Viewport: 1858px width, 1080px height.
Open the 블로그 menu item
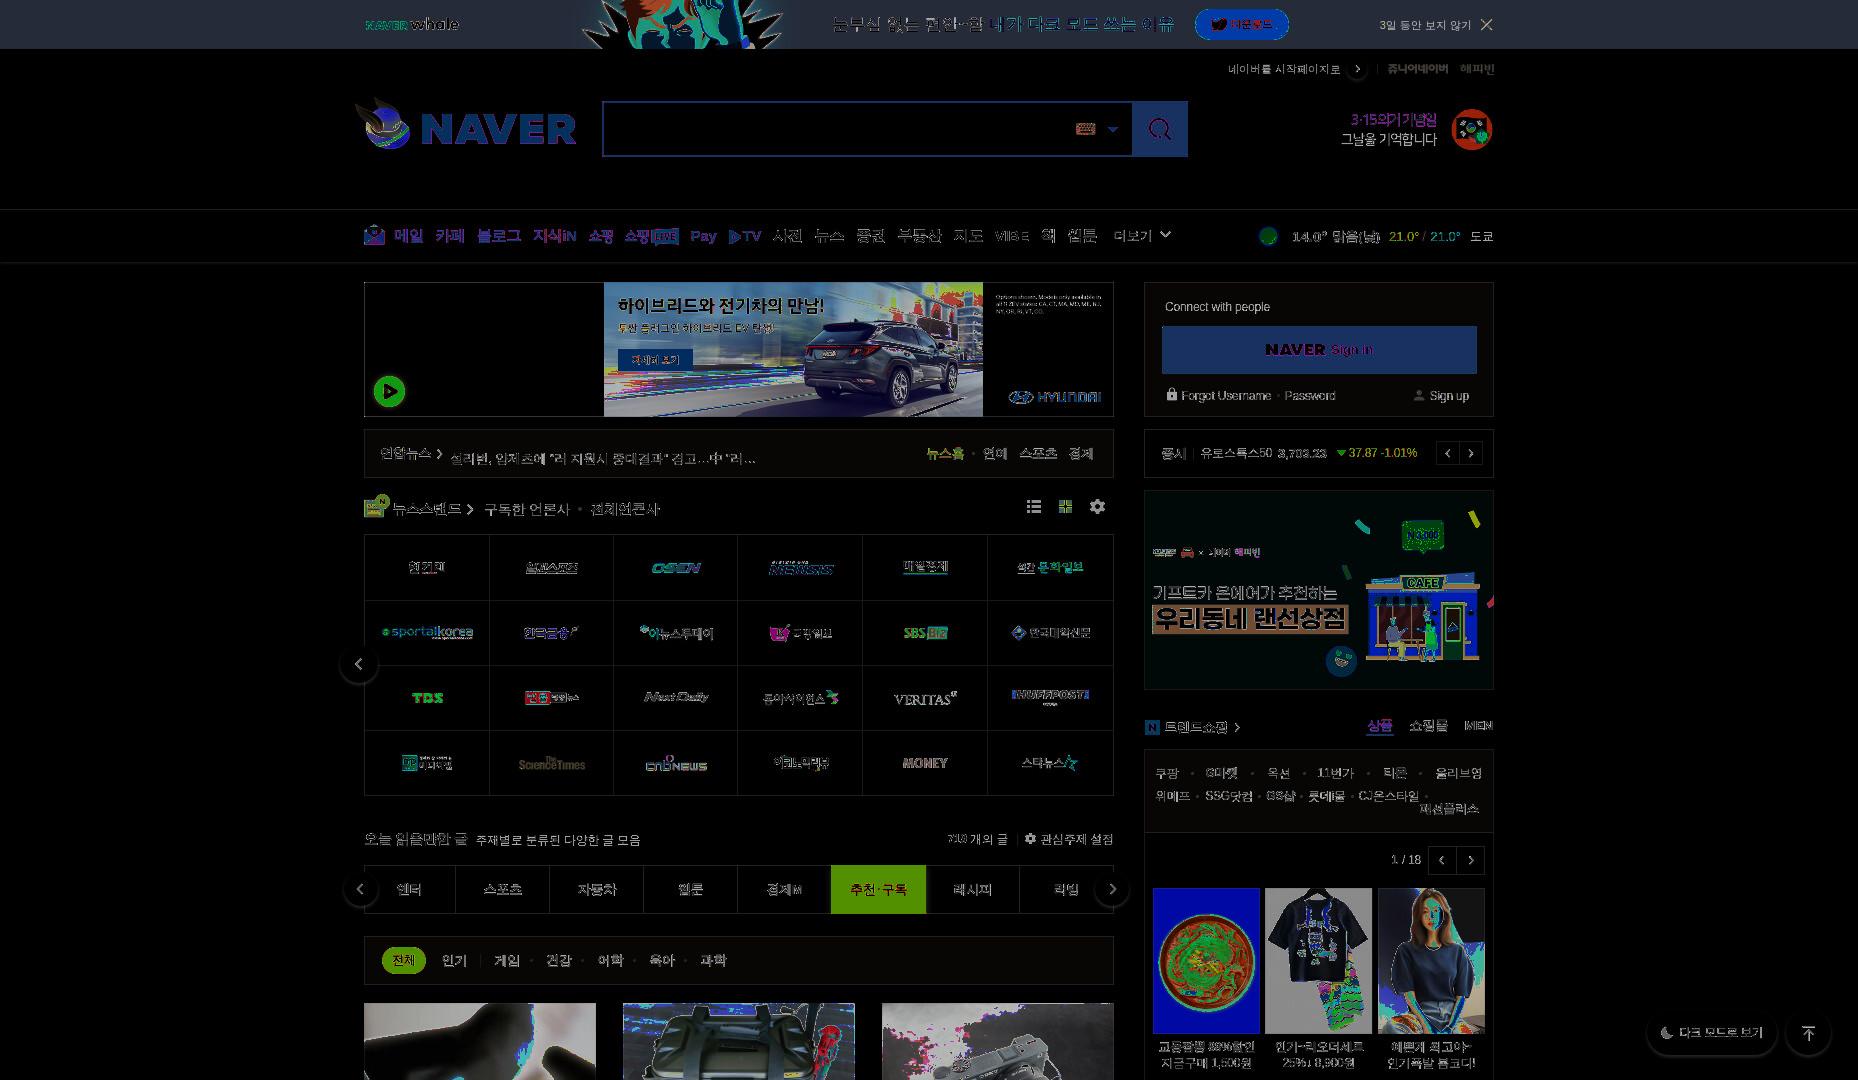[498, 236]
